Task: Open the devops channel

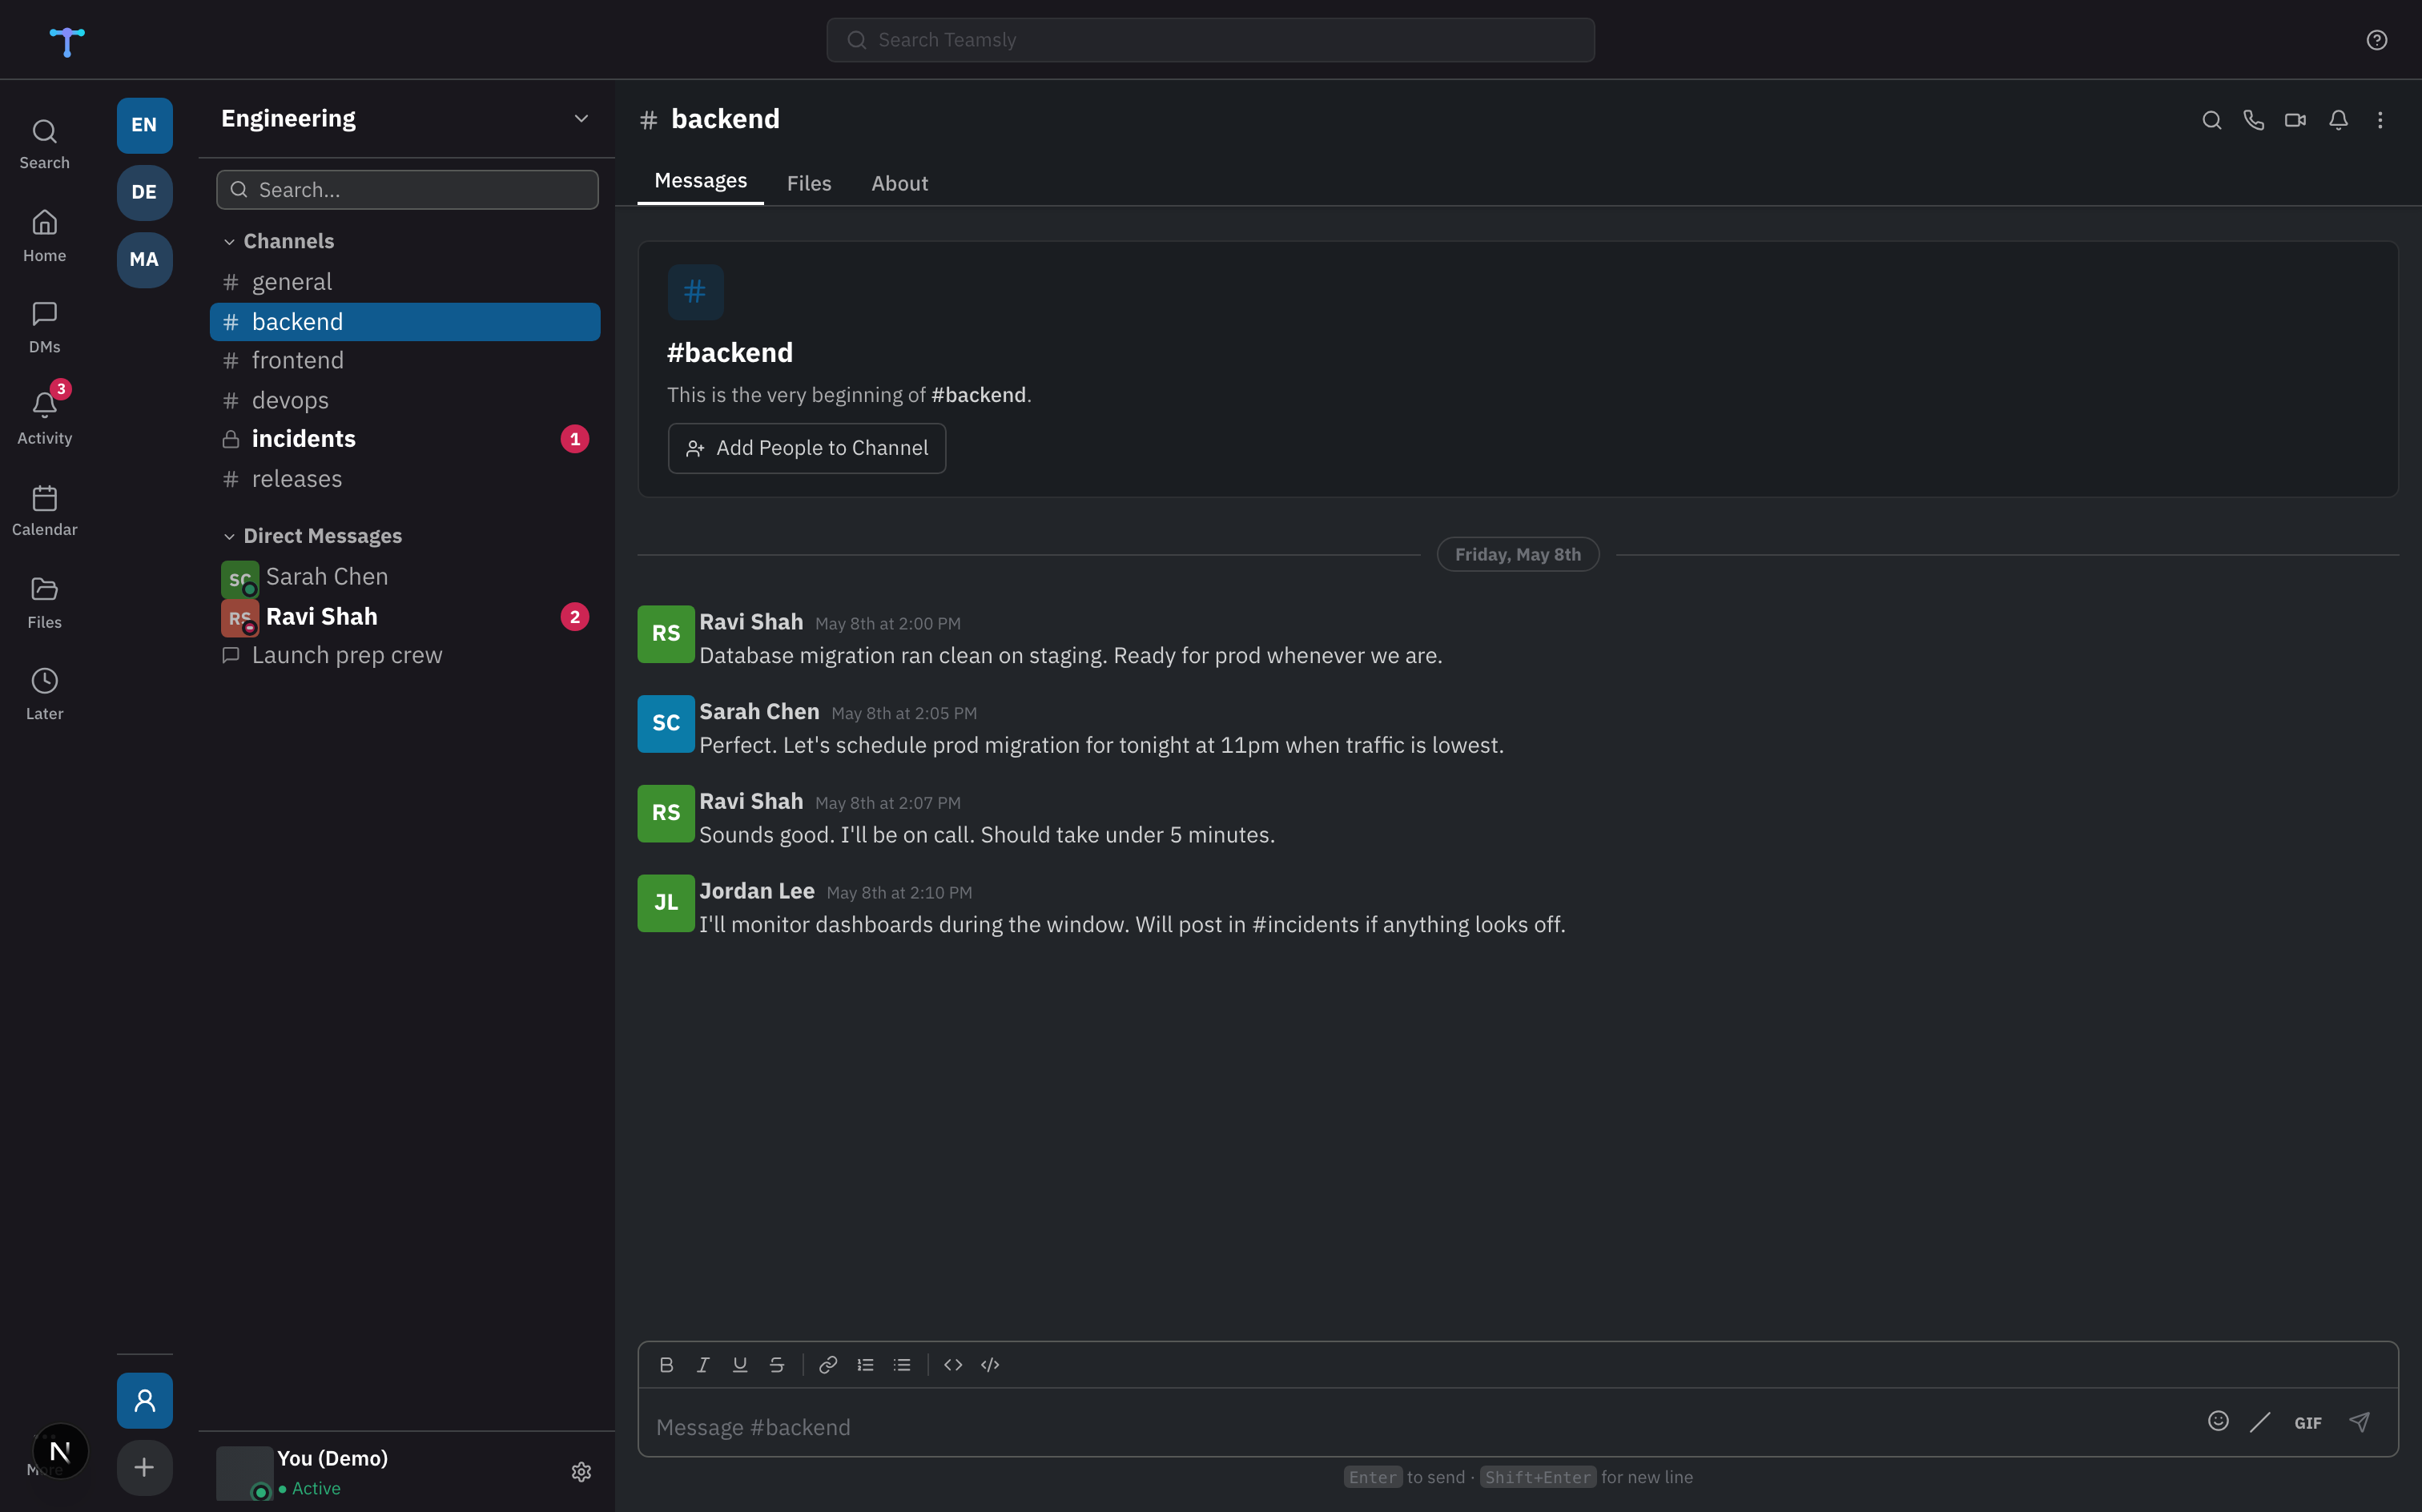Action: (404, 400)
